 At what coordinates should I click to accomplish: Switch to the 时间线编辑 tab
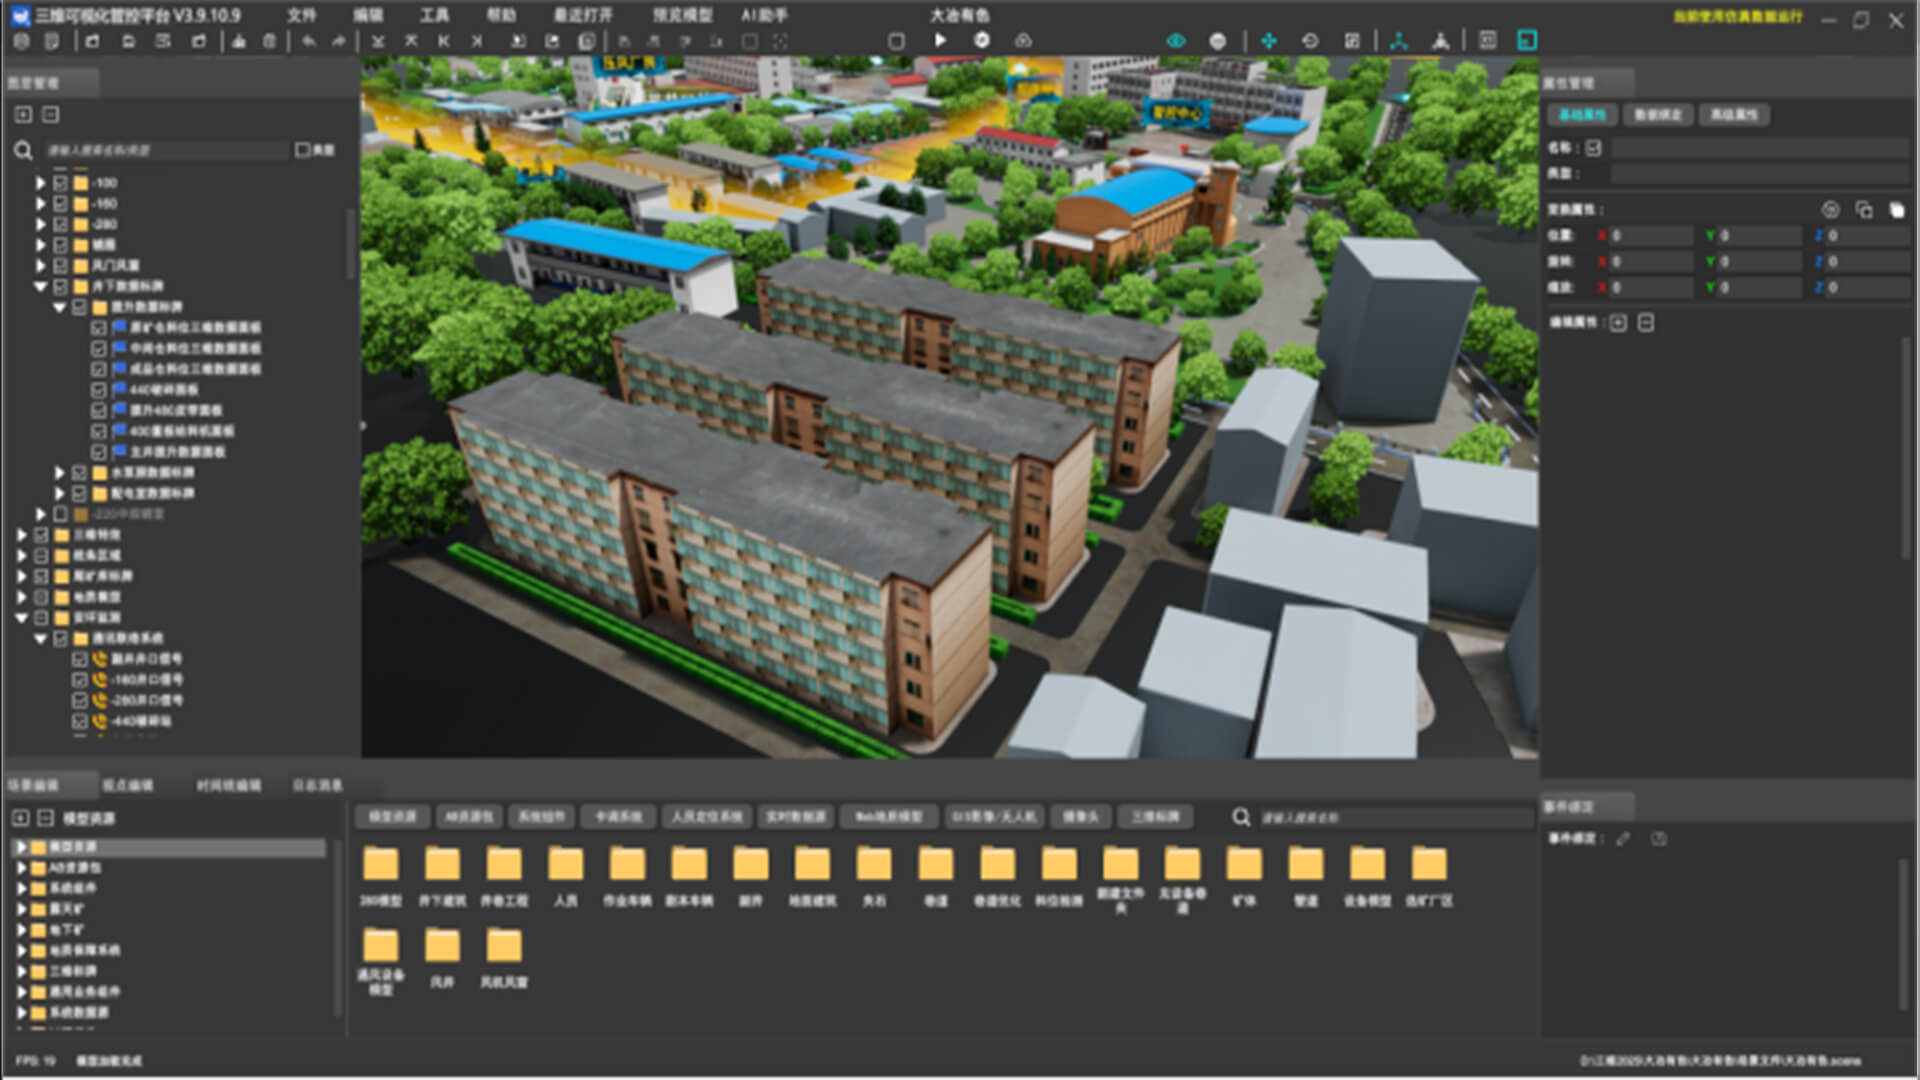coord(229,785)
